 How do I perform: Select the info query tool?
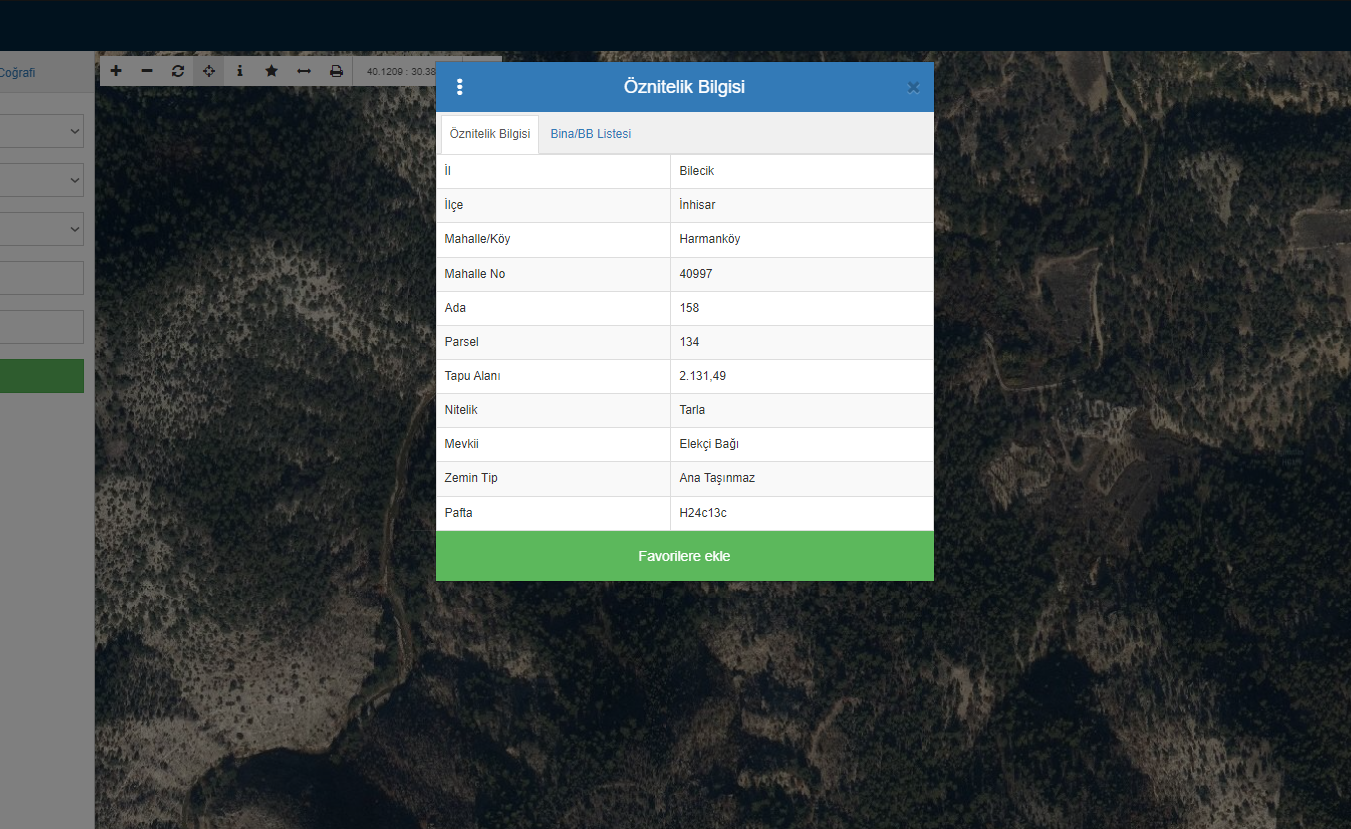(240, 71)
